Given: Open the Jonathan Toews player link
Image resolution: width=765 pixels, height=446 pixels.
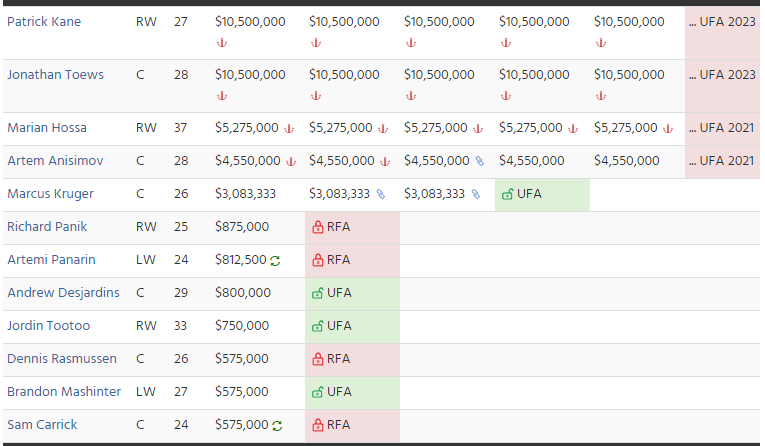Looking at the screenshot, I should [55, 75].
